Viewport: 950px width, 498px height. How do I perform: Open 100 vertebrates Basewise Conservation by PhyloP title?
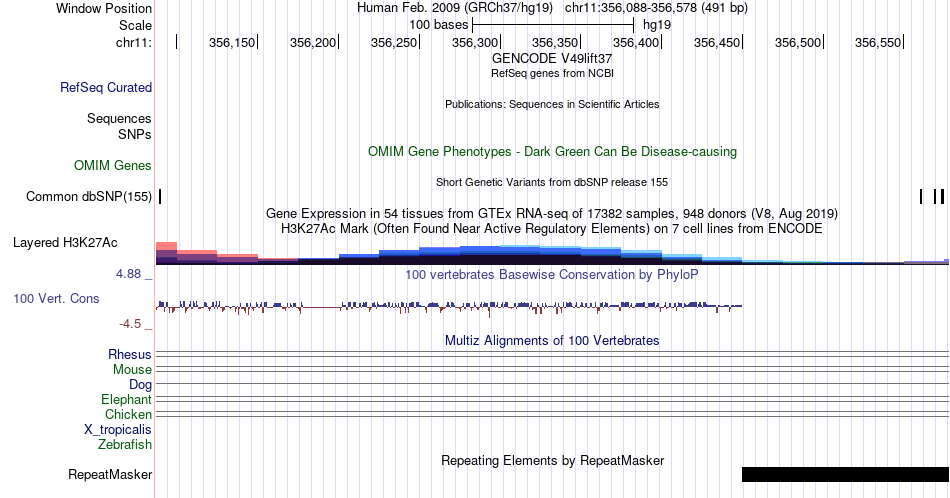click(552, 274)
